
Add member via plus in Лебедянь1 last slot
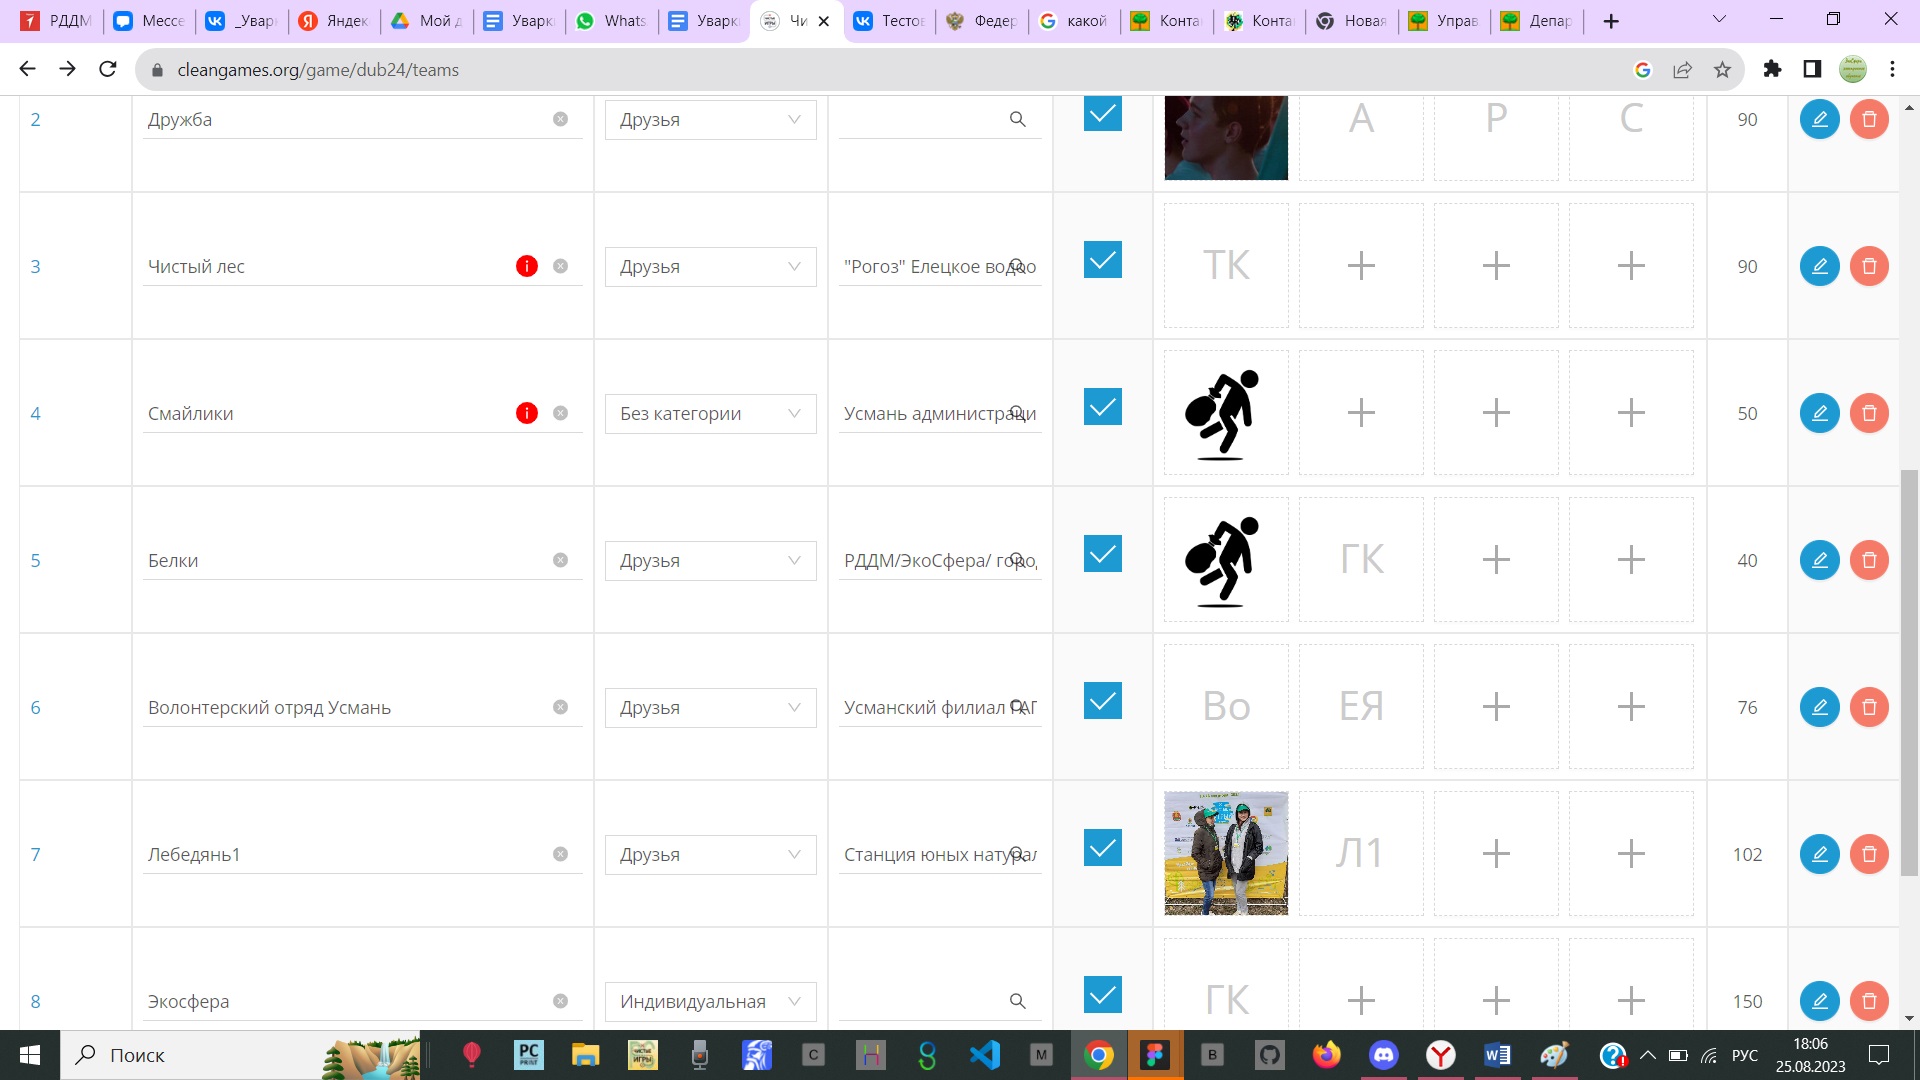[1630, 854]
